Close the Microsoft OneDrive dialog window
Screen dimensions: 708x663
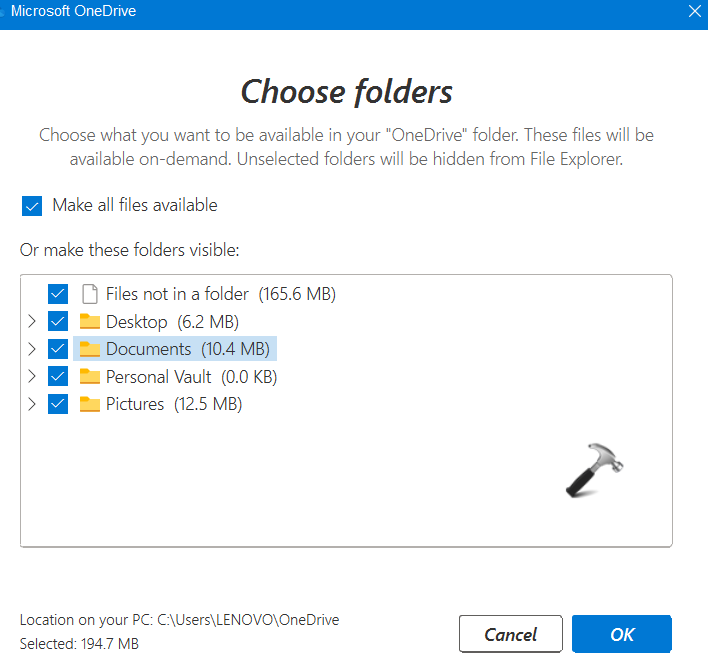coord(695,11)
